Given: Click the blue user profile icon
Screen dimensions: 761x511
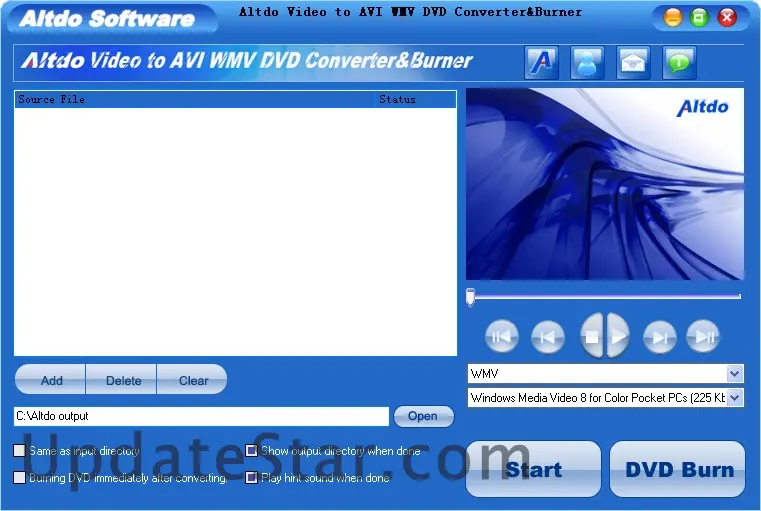Looking at the screenshot, I should coord(587,63).
